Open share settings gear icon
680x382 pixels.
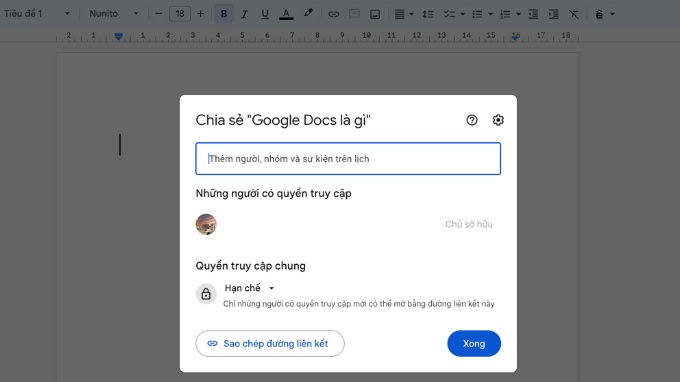(498, 120)
